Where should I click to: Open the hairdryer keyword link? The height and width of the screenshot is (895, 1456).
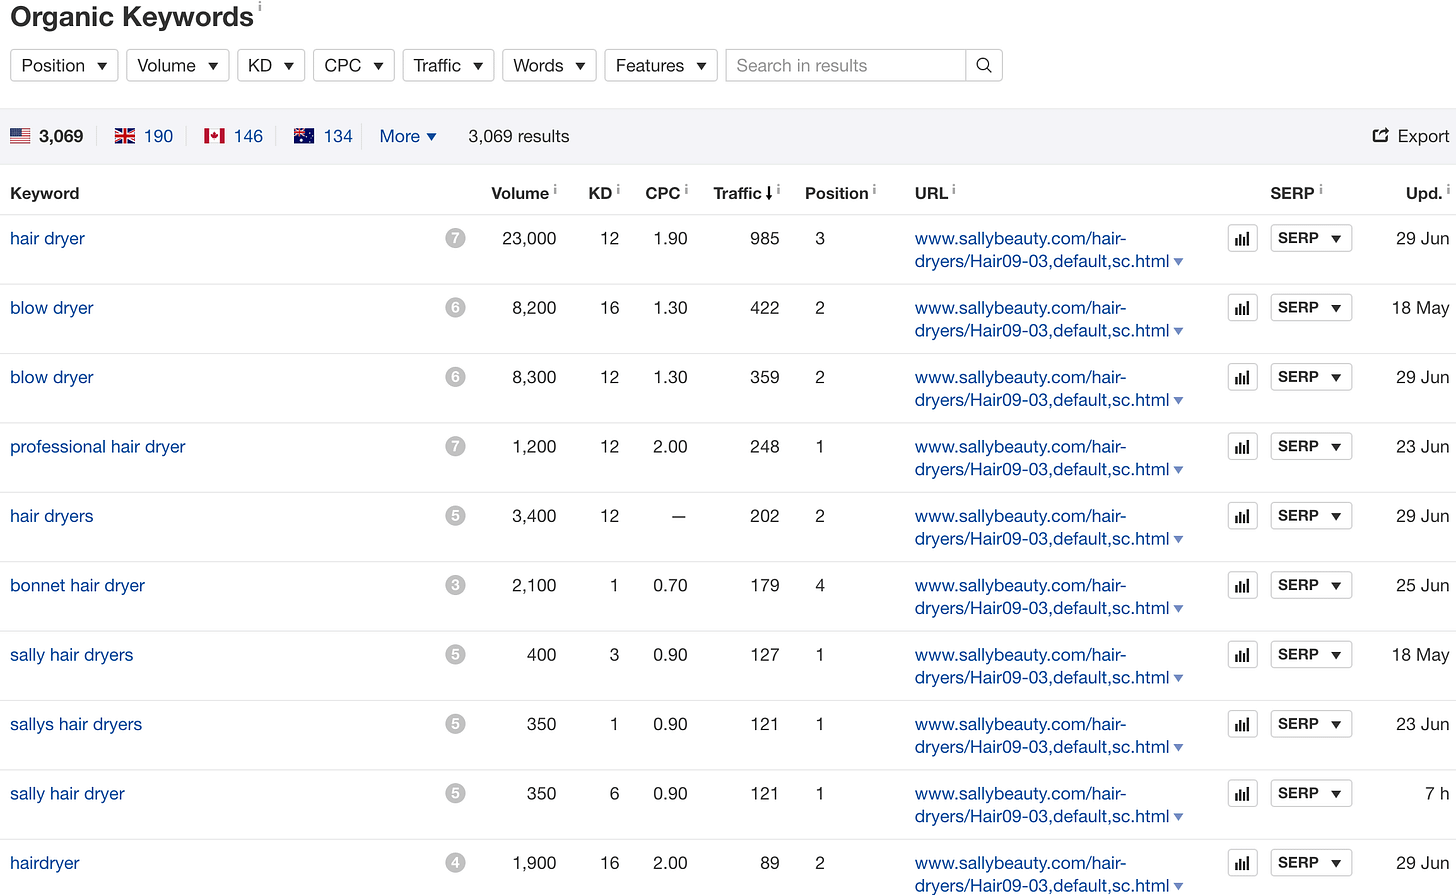click(45, 863)
